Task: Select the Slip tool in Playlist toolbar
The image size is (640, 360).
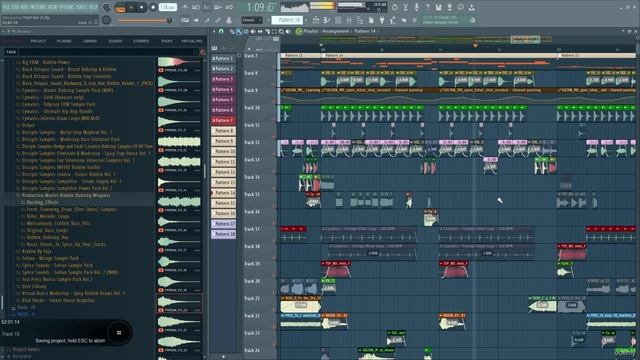Action: tap(260, 31)
